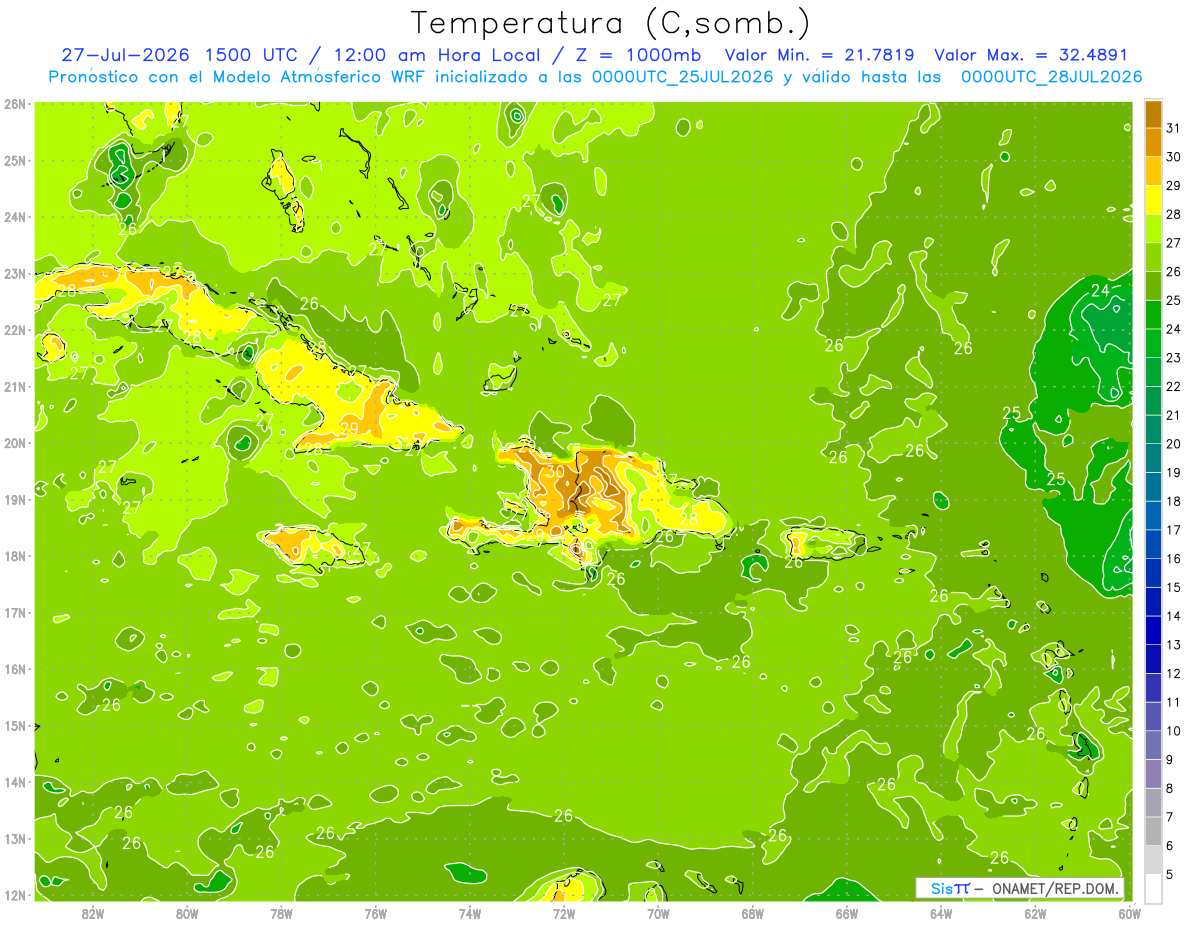
Task: Click the legend value 31
Action: point(1174,128)
